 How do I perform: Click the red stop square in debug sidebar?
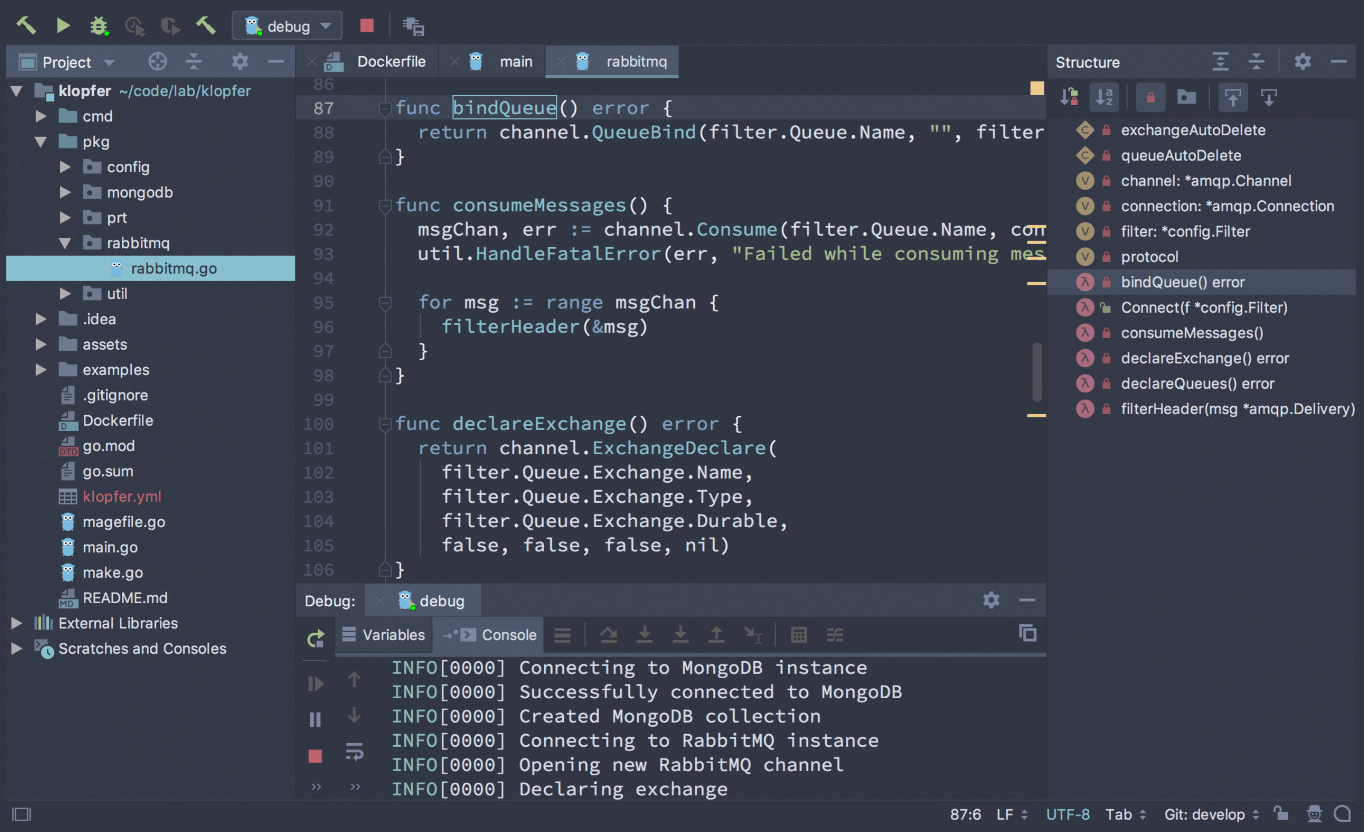[316, 756]
